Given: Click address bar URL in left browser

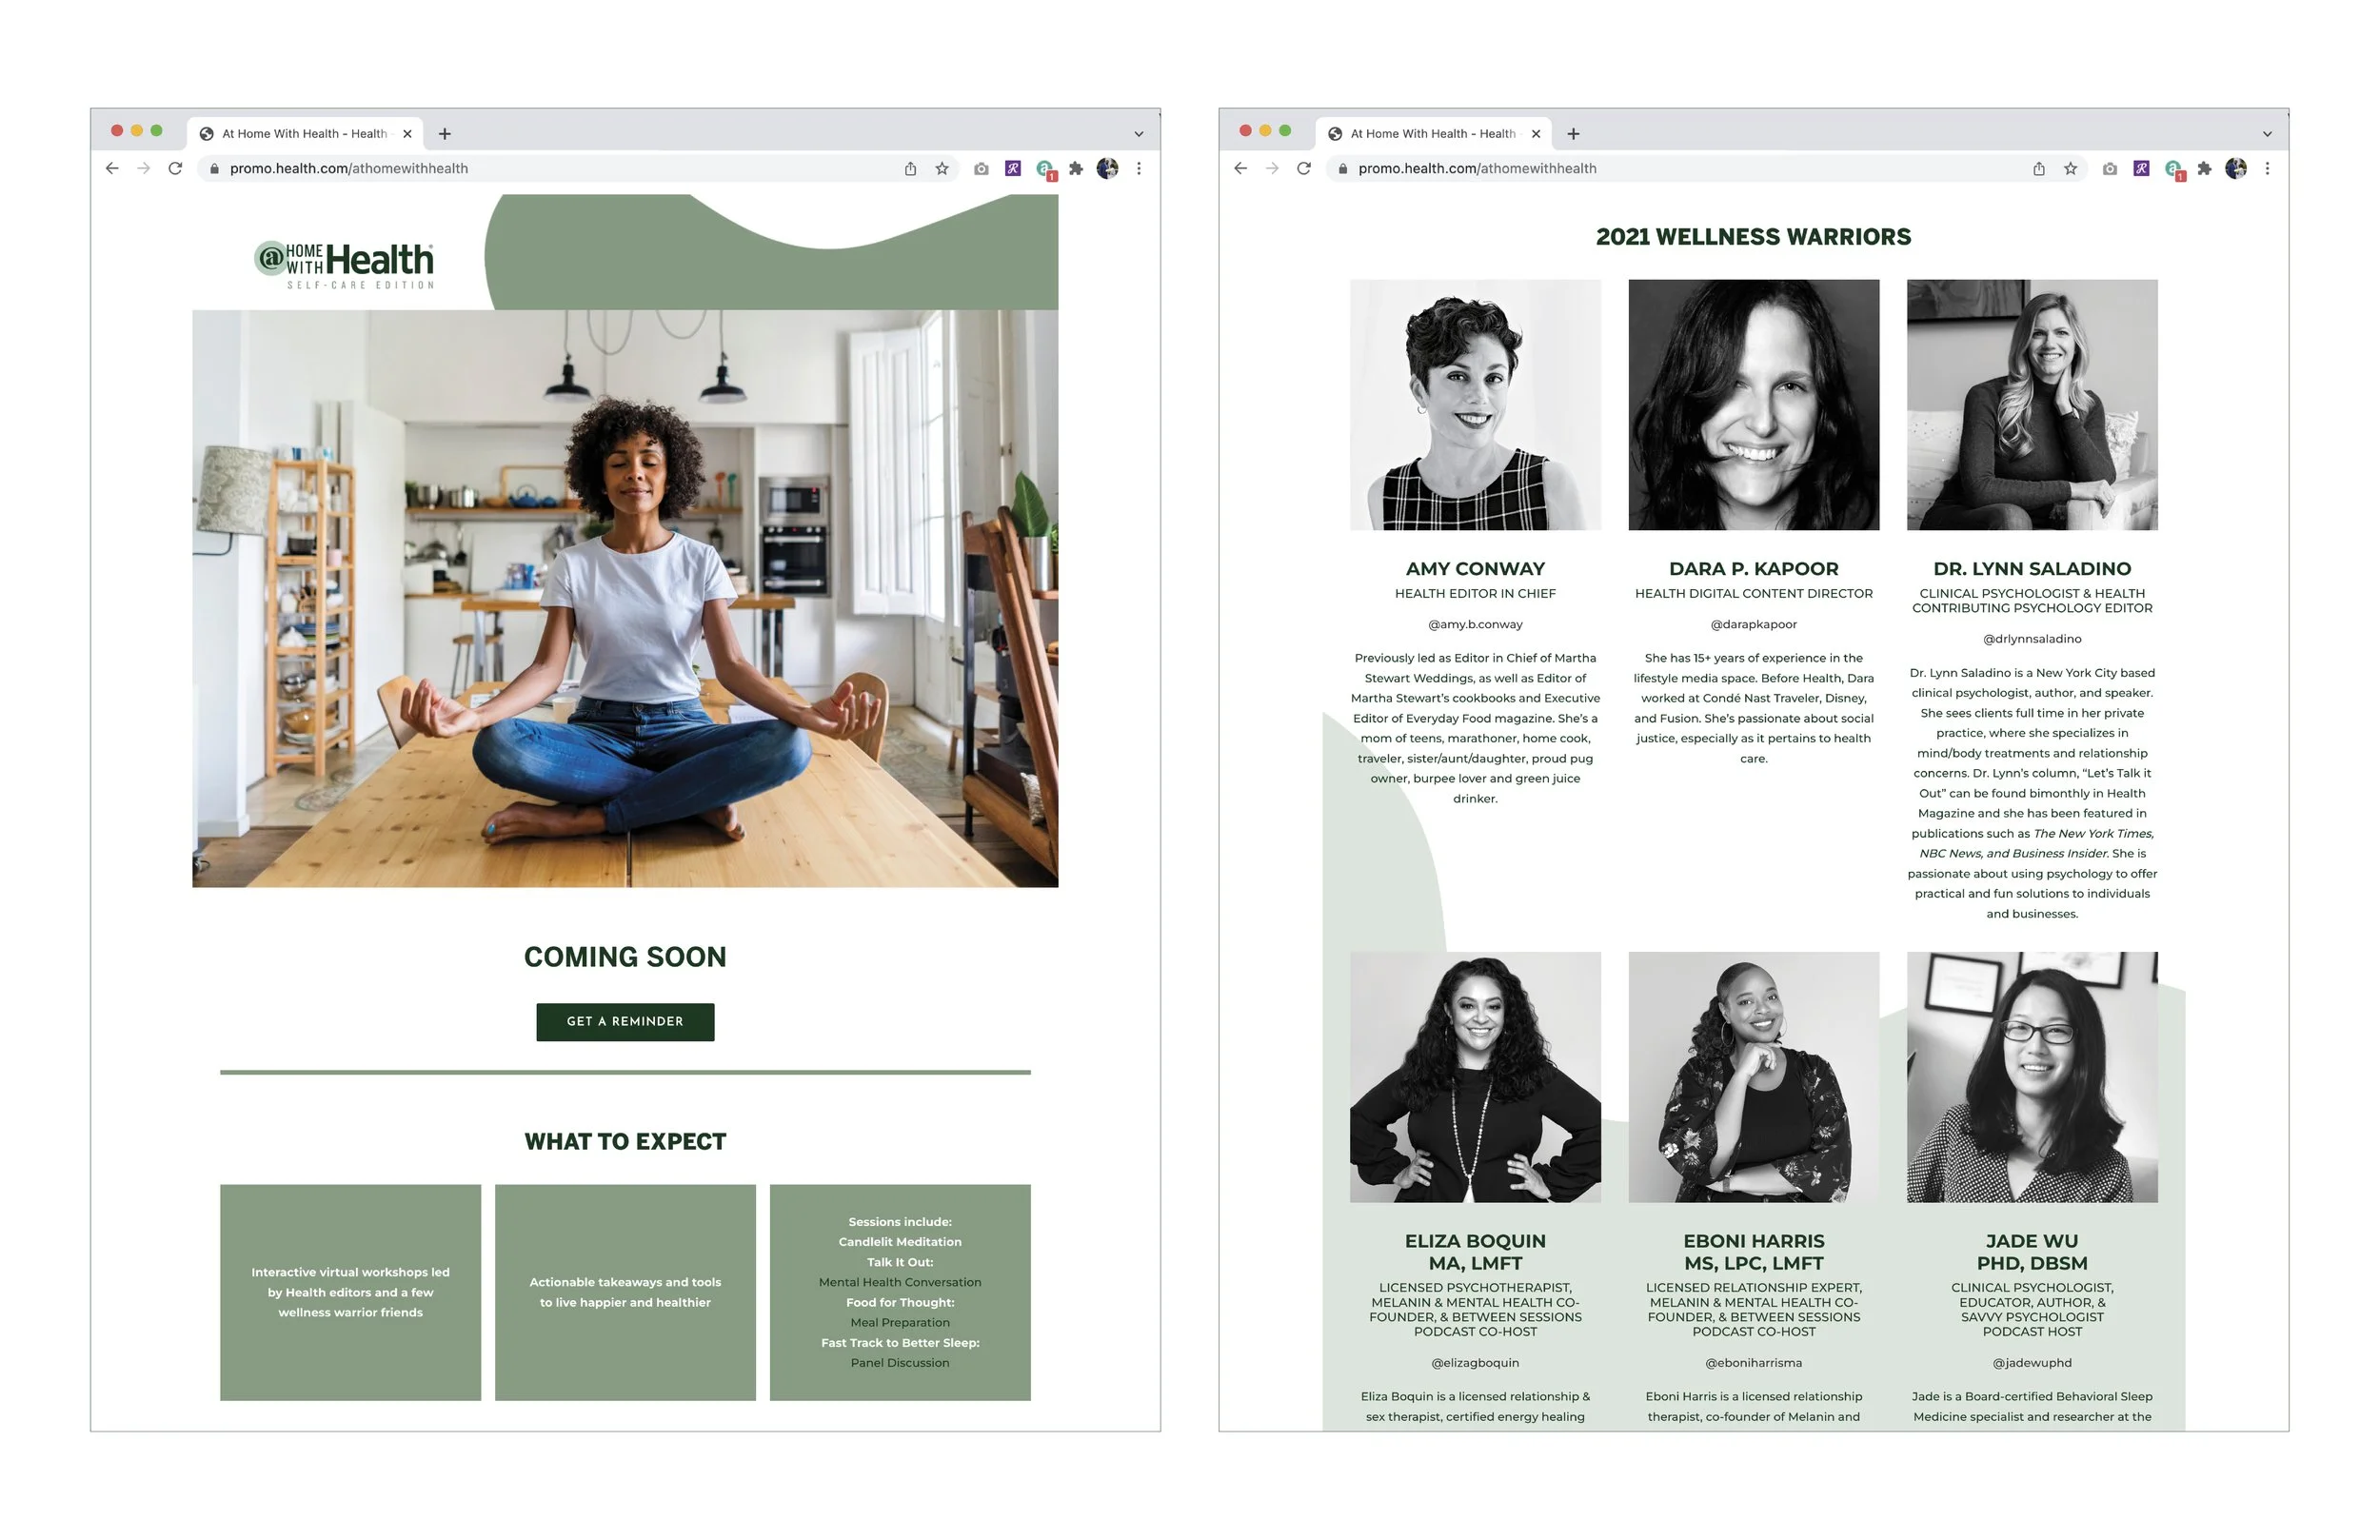Looking at the screenshot, I should click(x=349, y=168).
